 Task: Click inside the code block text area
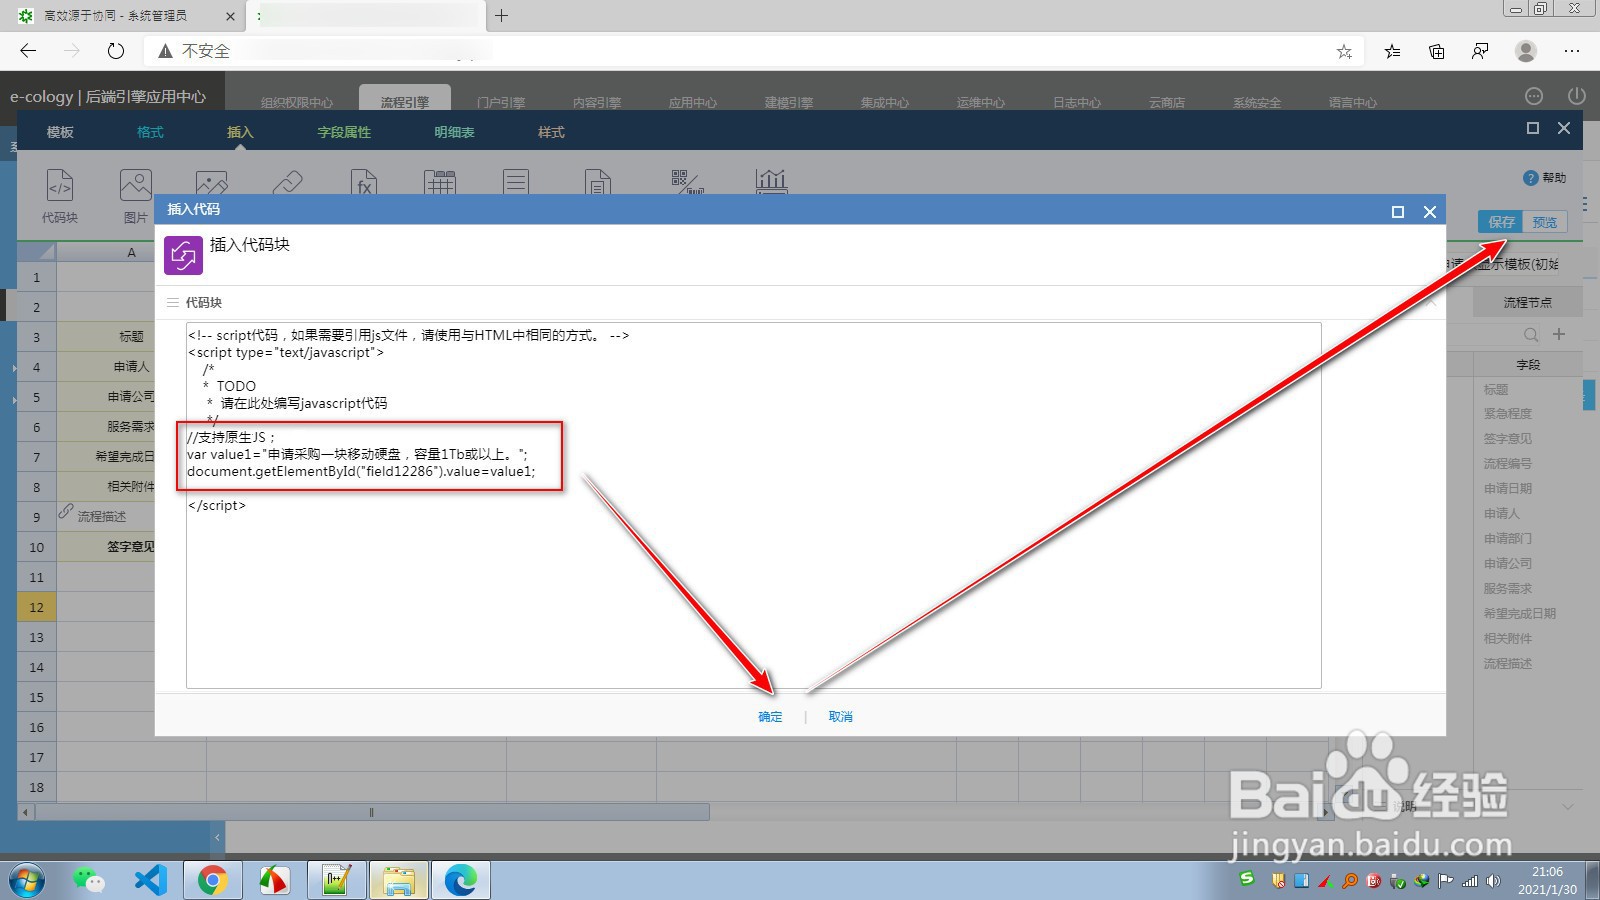tap(754, 505)
